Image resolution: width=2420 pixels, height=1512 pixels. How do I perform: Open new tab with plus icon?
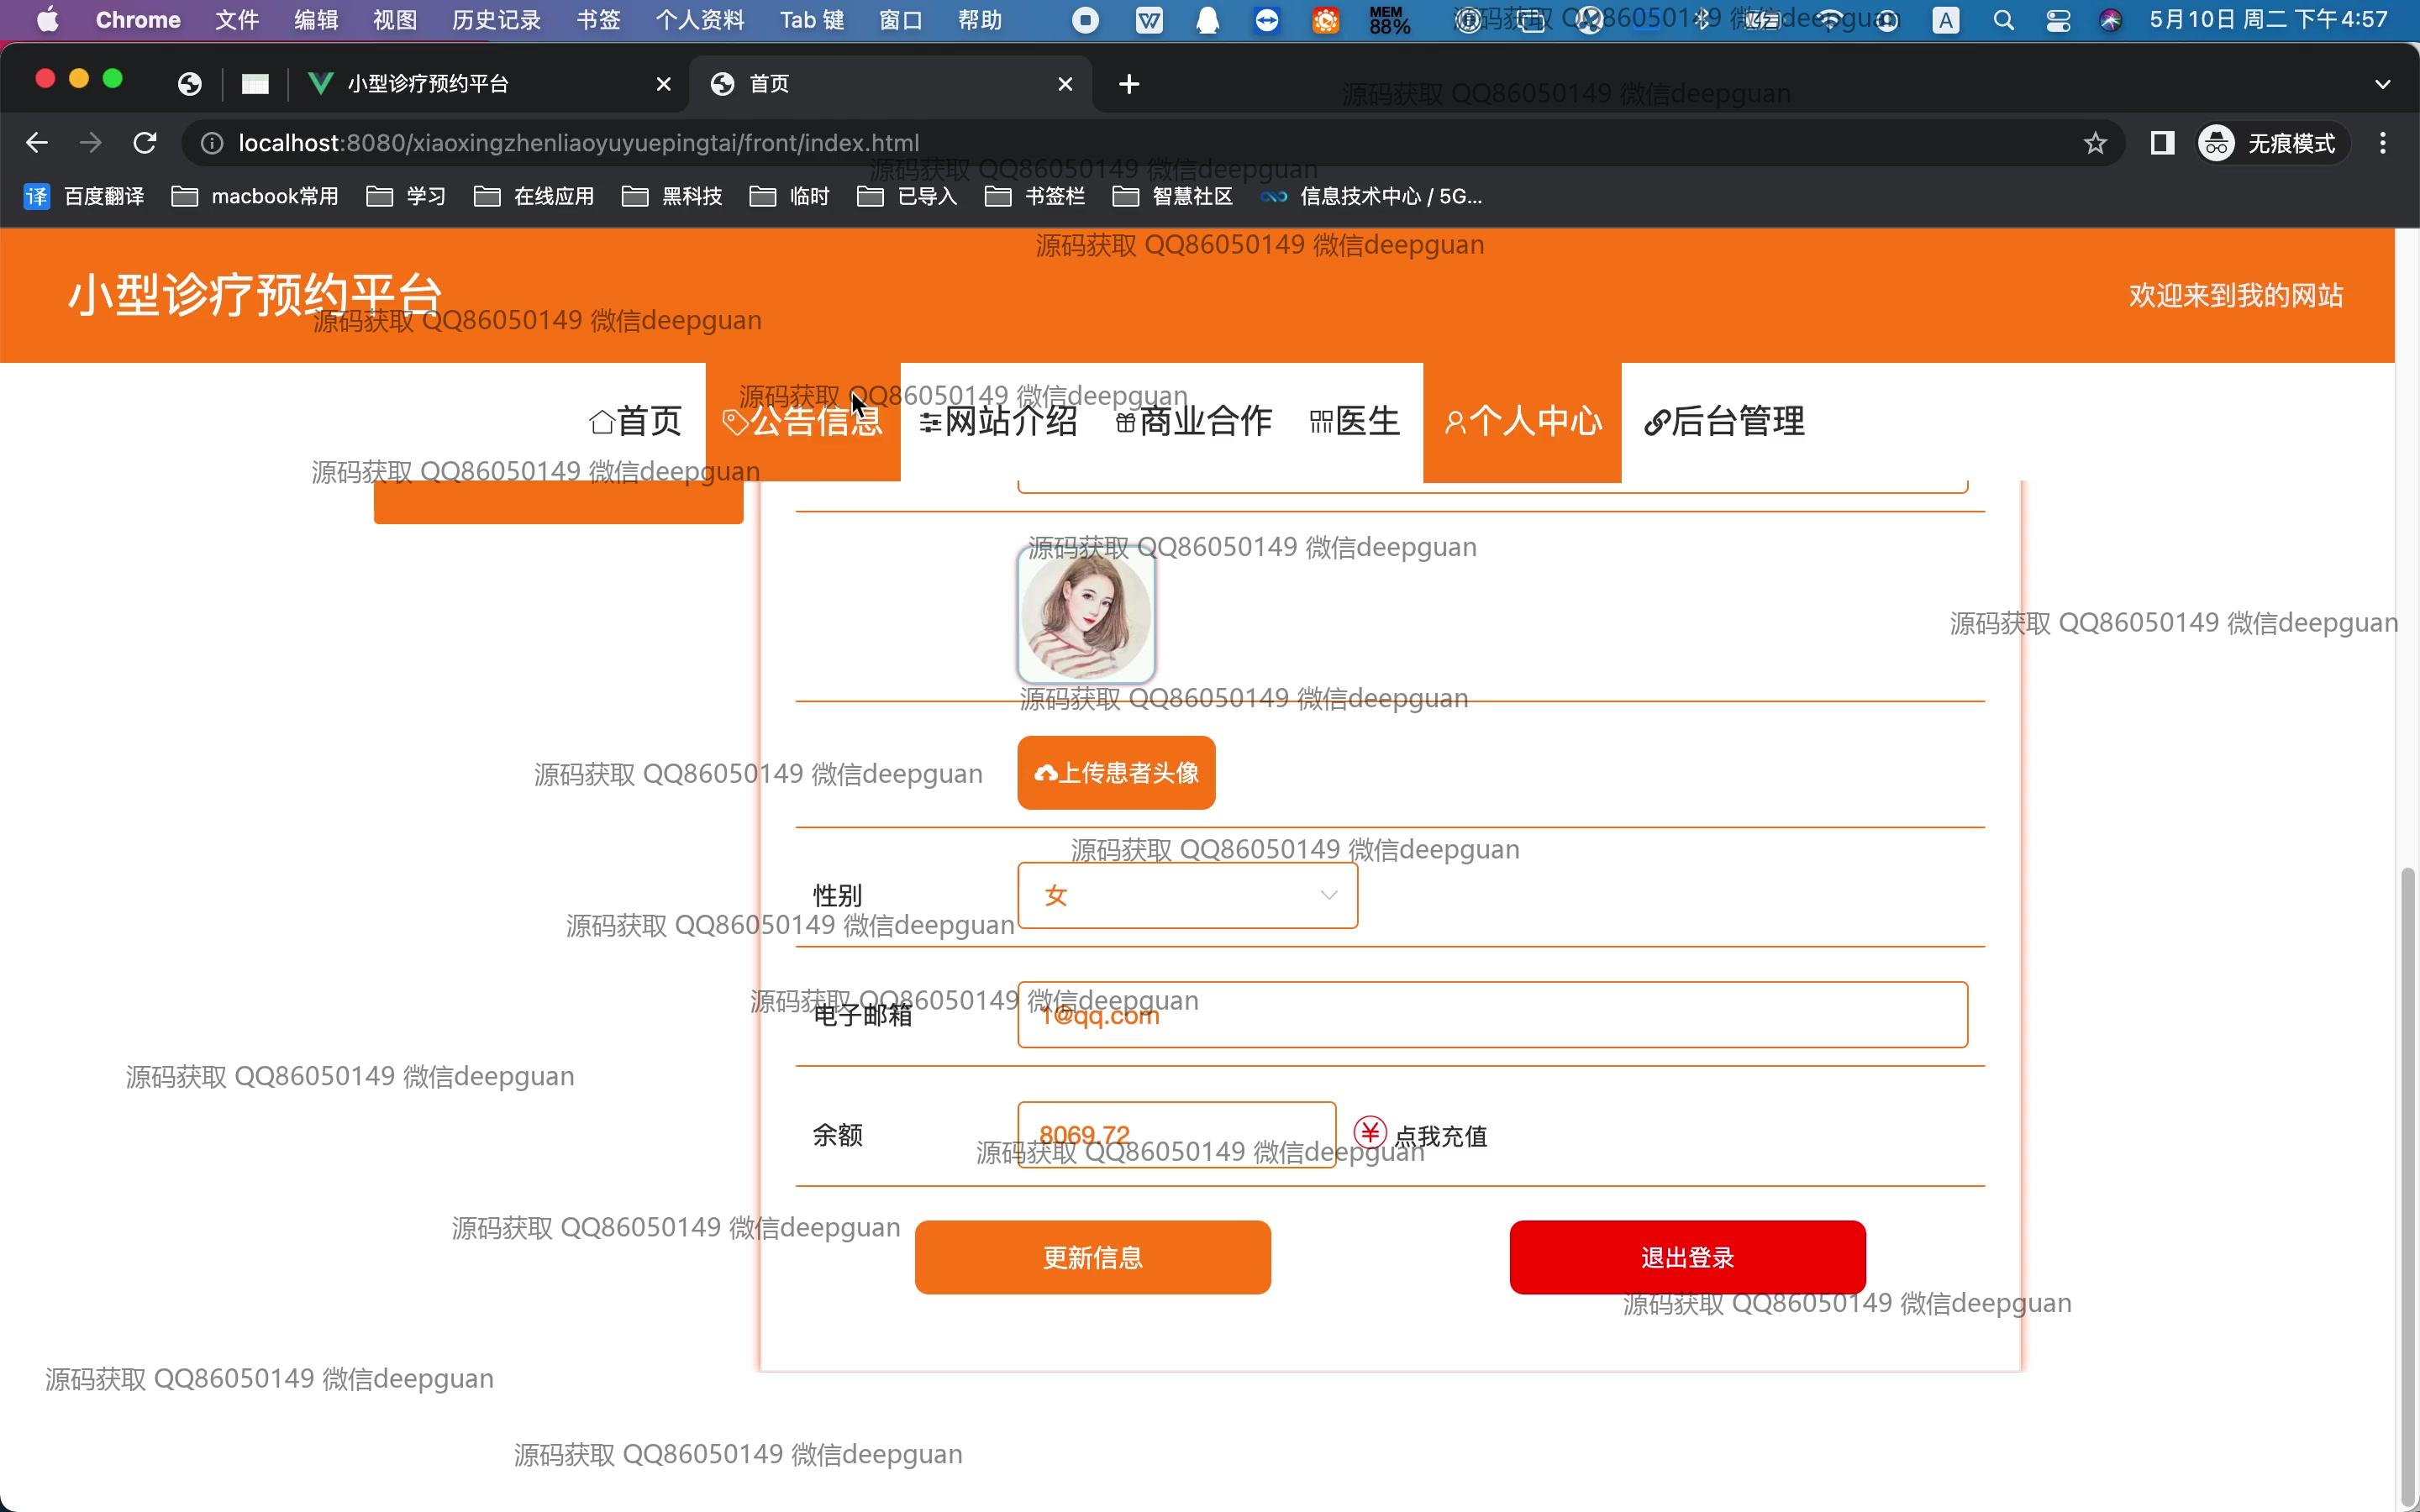[1129, 84]
